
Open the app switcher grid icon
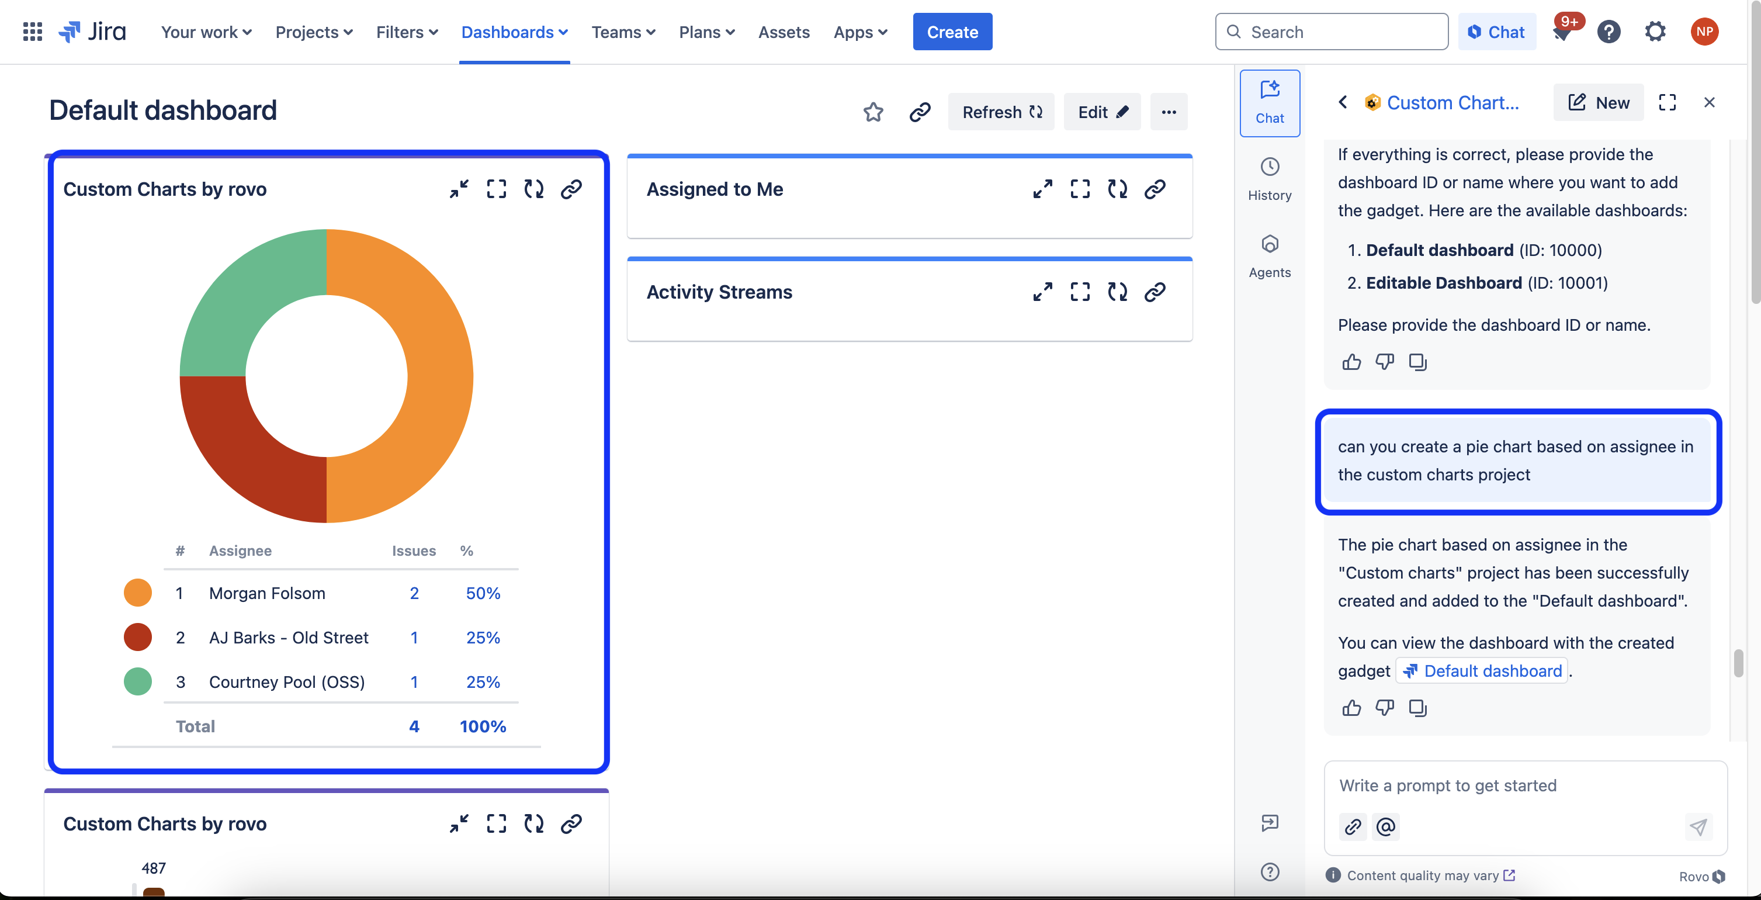tap(32, 32)
